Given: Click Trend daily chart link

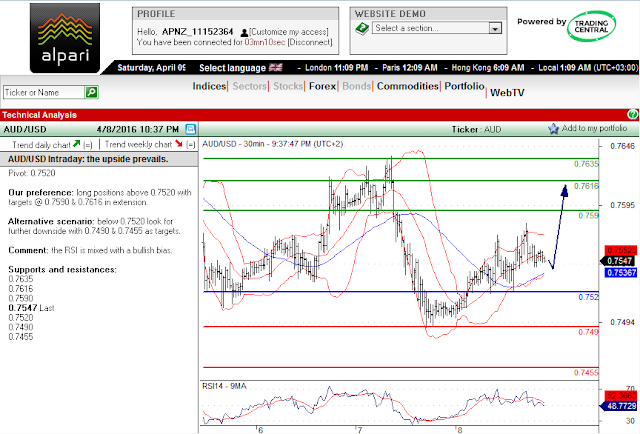Looking at the screenshot, I should [41, 145].
